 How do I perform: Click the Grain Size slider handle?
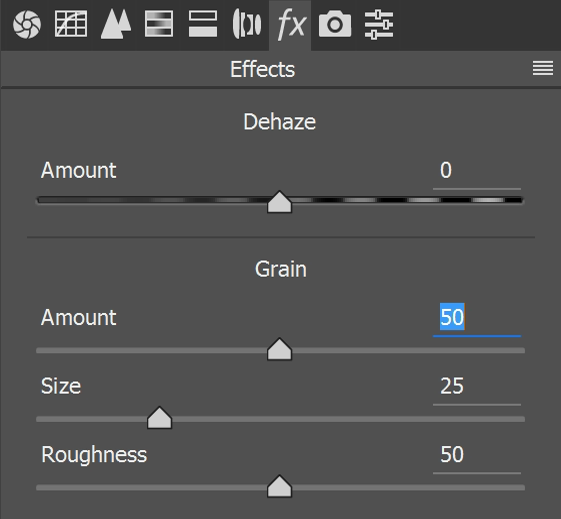click(160, 418)
